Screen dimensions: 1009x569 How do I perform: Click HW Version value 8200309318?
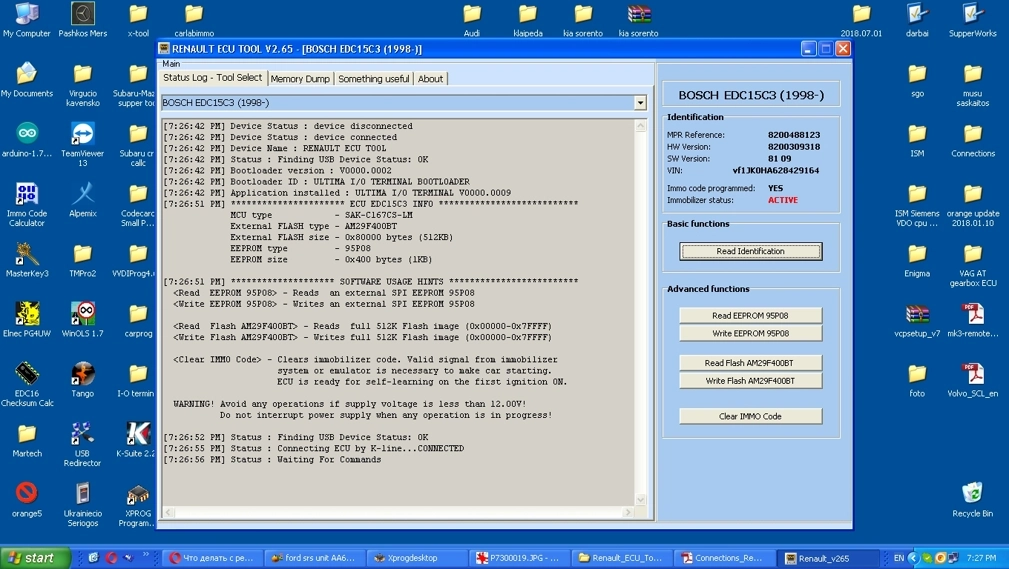pos(793,147)
